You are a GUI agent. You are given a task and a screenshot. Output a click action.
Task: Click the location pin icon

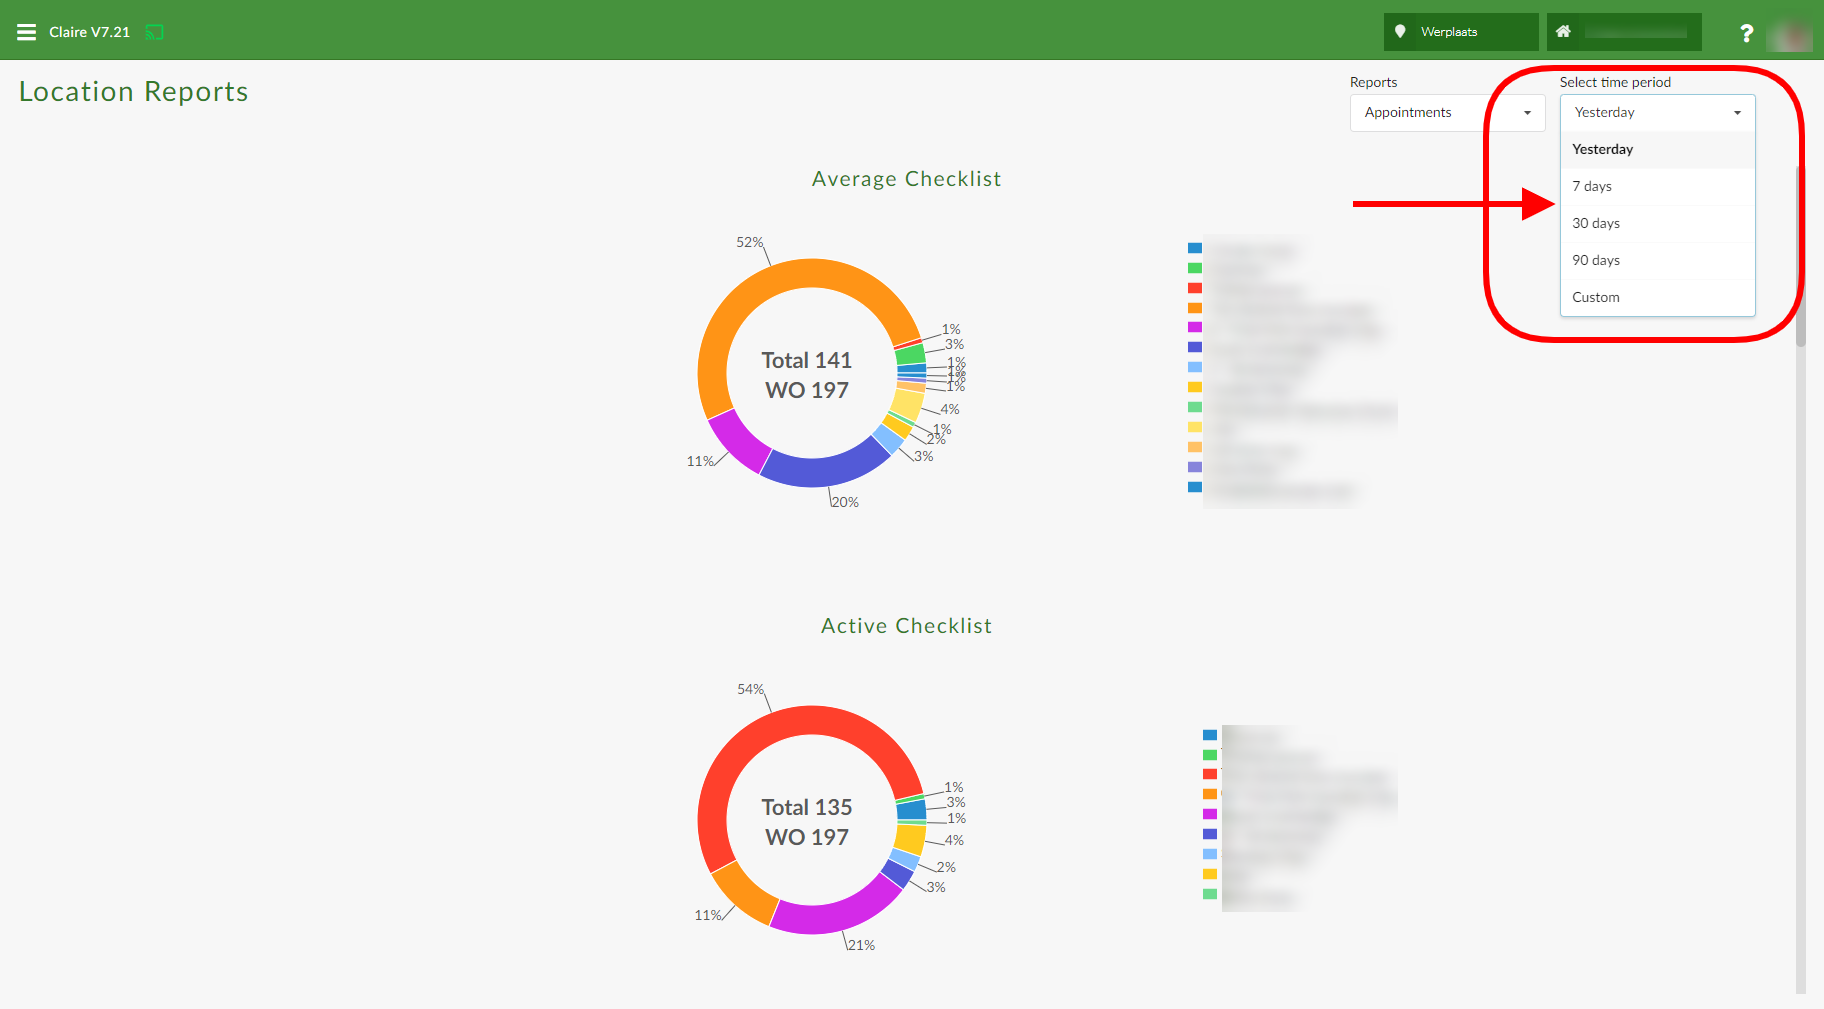pyautogui.click(x=1400, y=32)
